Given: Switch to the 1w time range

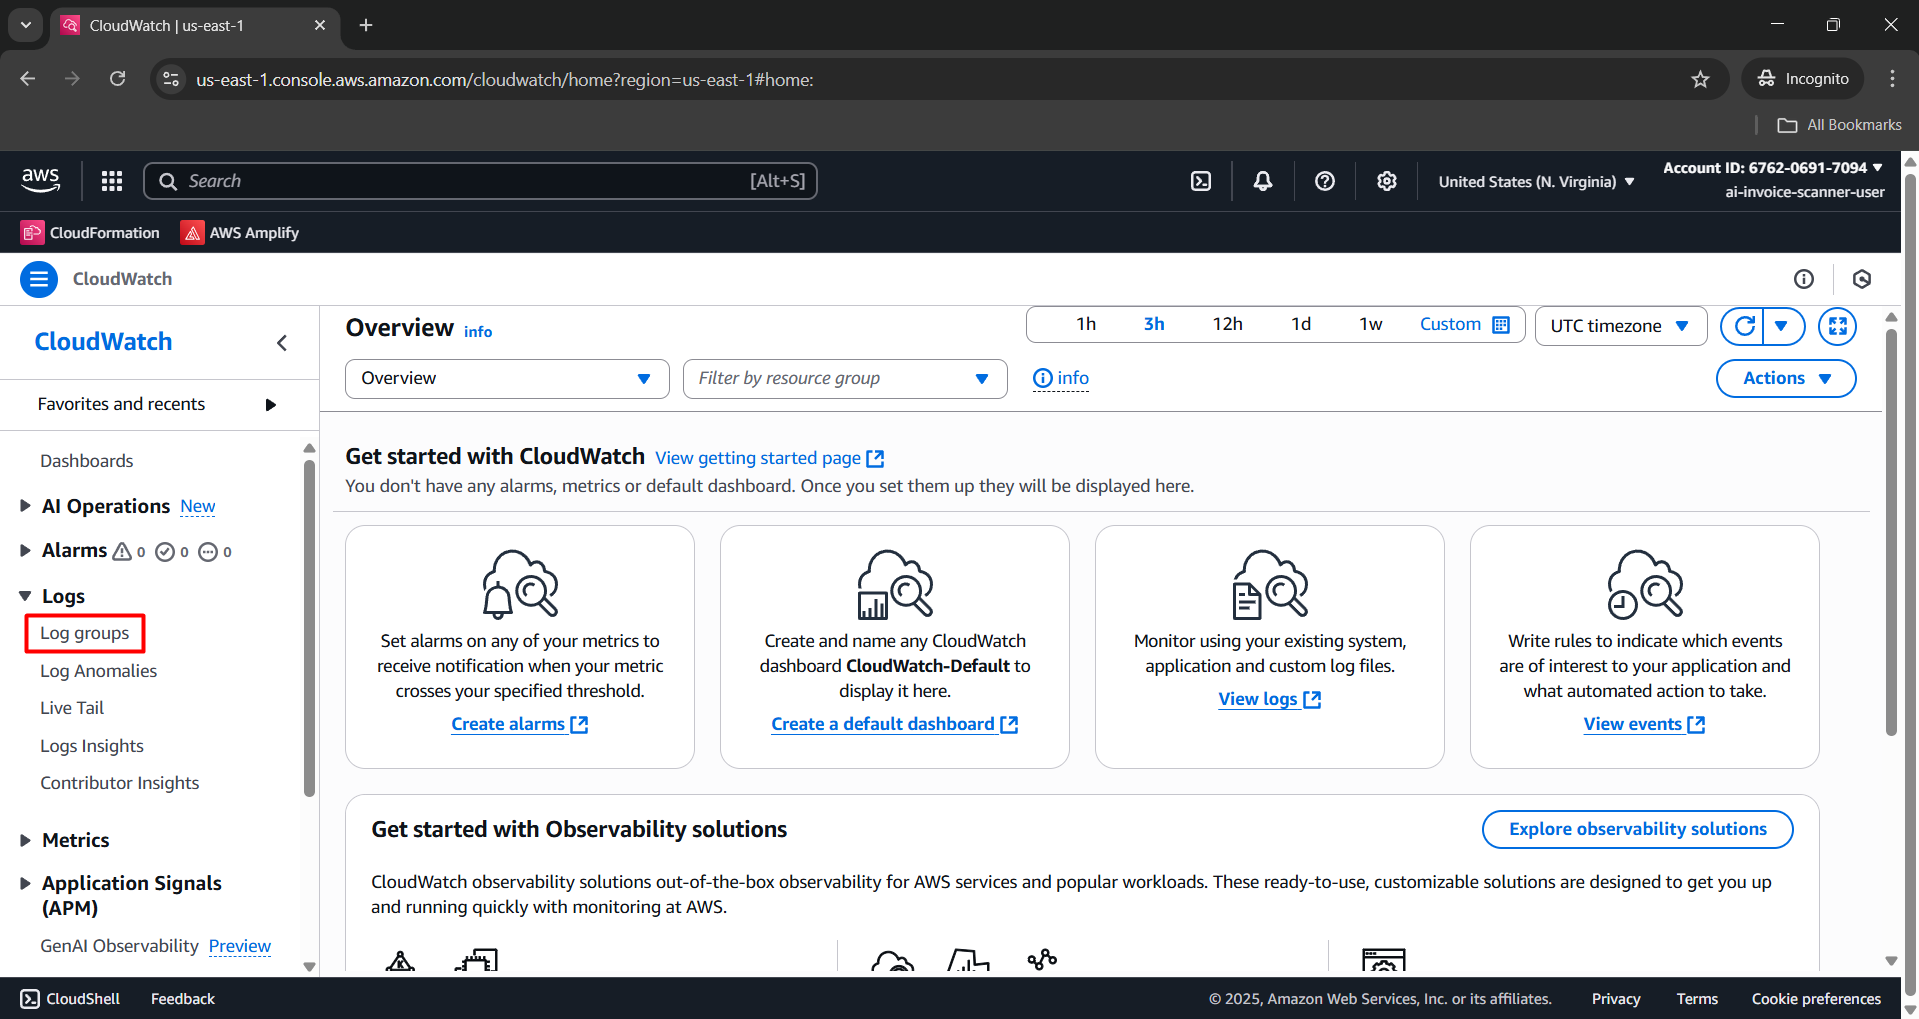Looking at the screenshot, I should point(1369,324).
